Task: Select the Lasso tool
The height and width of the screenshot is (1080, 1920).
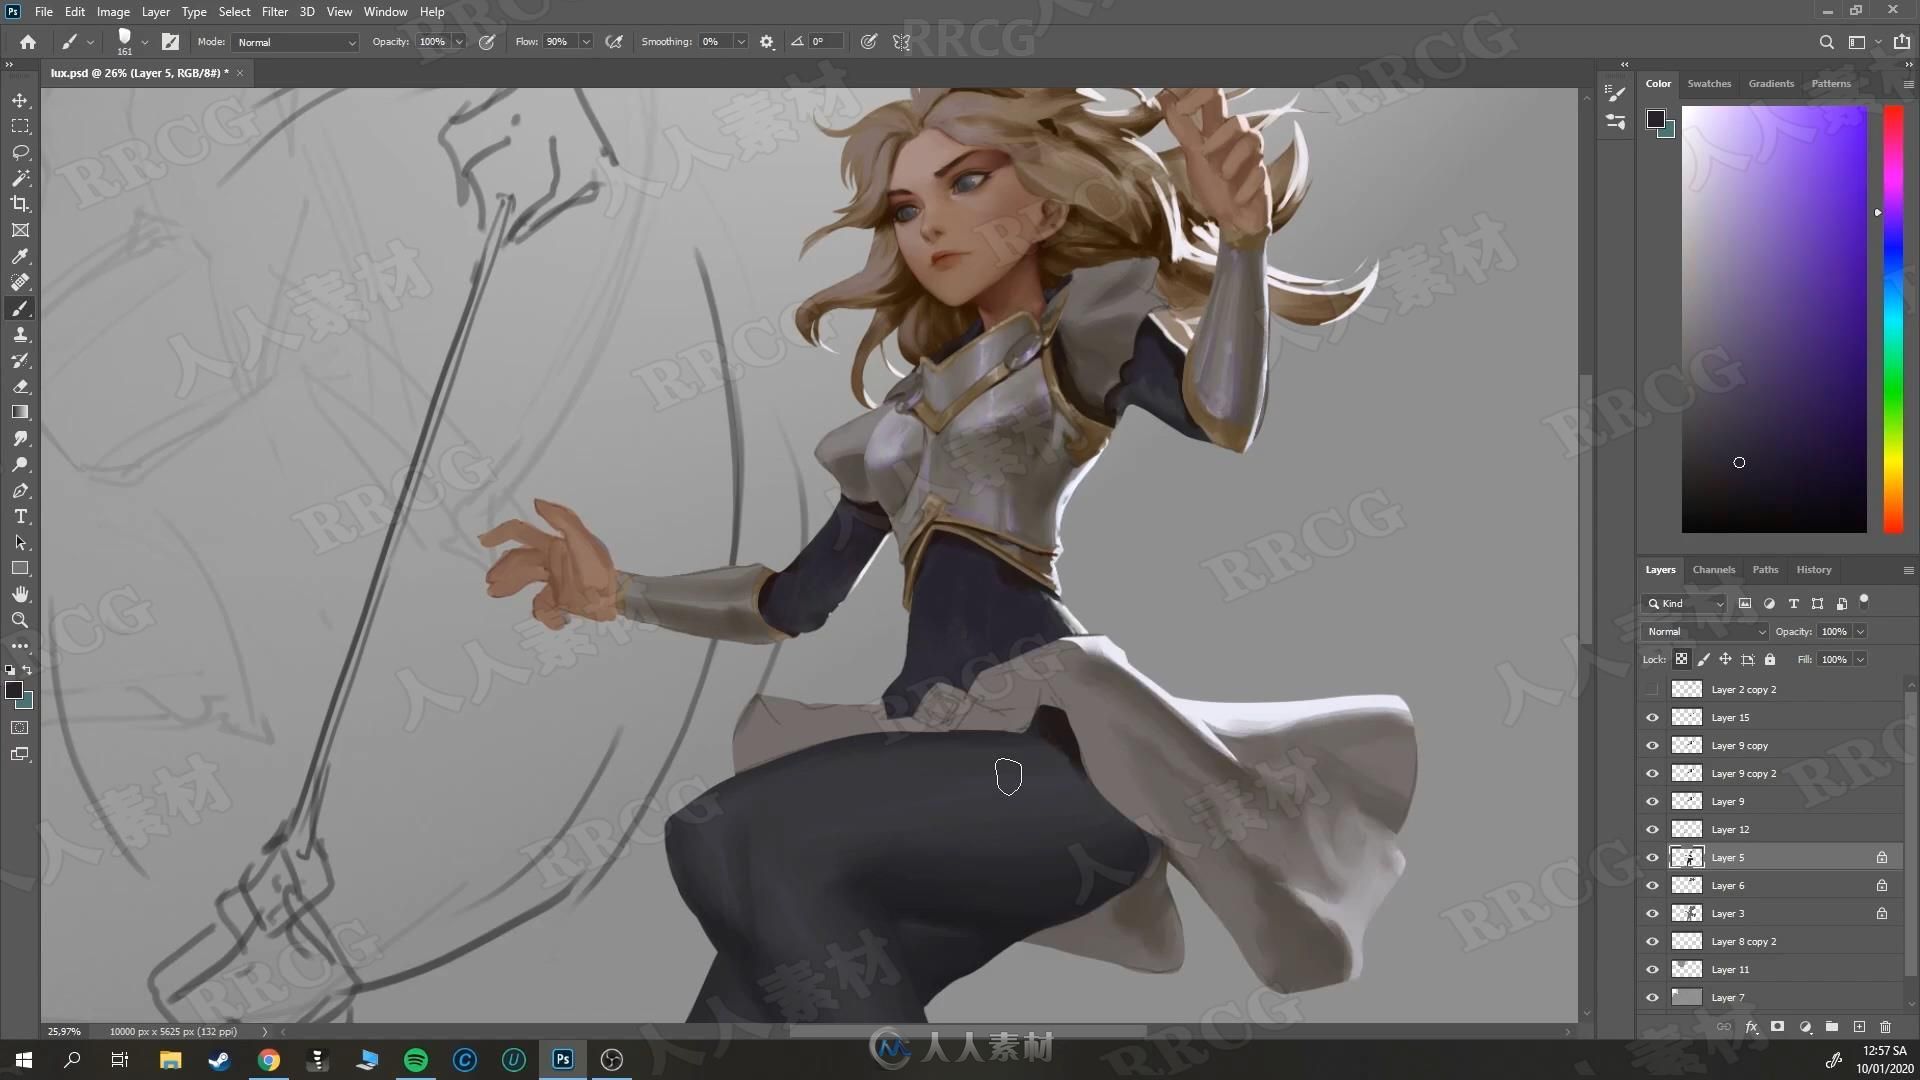Action: pos(20,152)
